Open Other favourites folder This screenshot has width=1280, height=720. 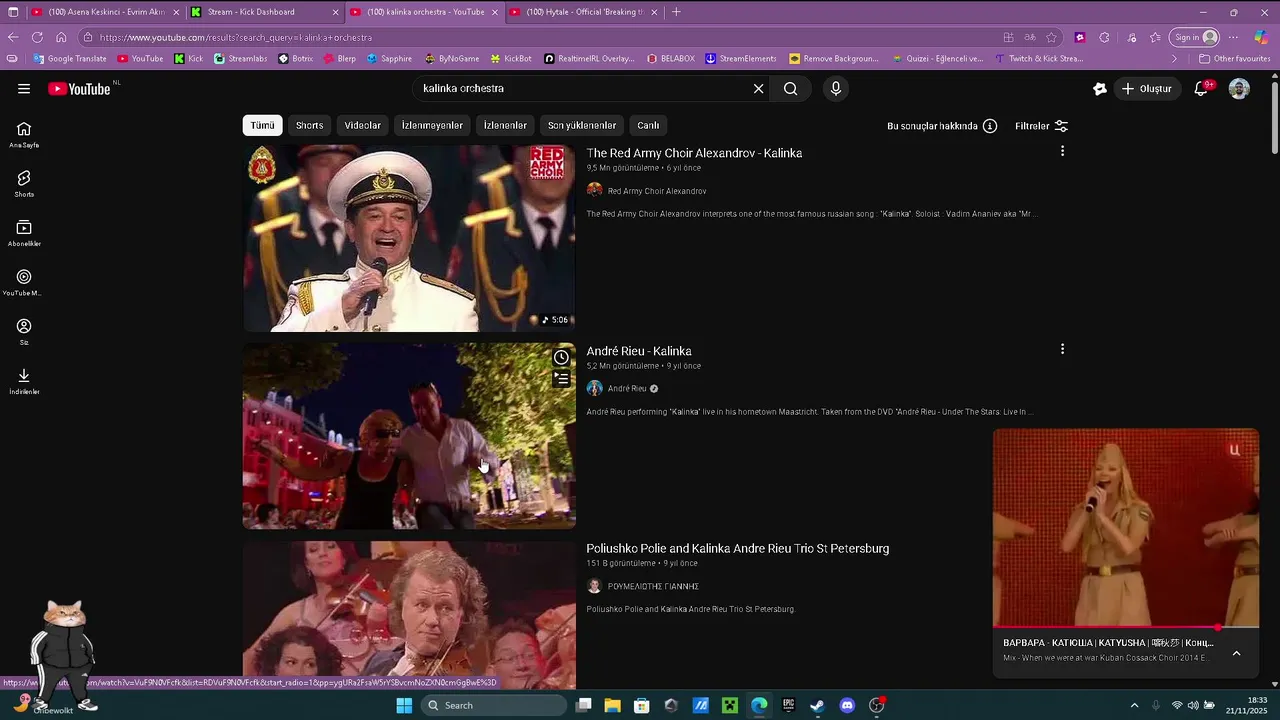(x=1234, y=58)
